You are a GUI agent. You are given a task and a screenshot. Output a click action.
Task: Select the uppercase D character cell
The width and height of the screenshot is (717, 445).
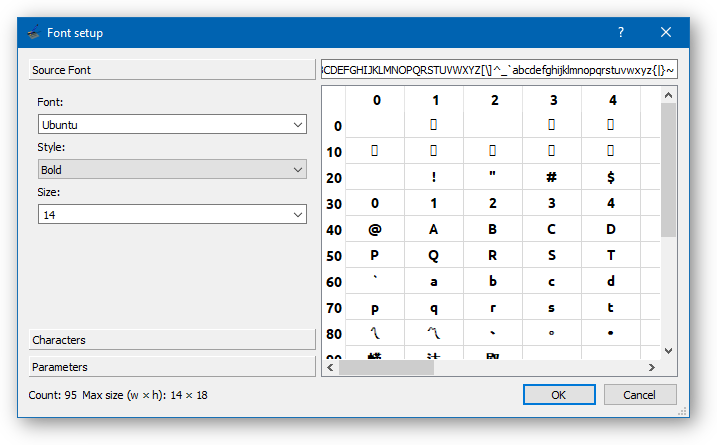click(611, 229)
